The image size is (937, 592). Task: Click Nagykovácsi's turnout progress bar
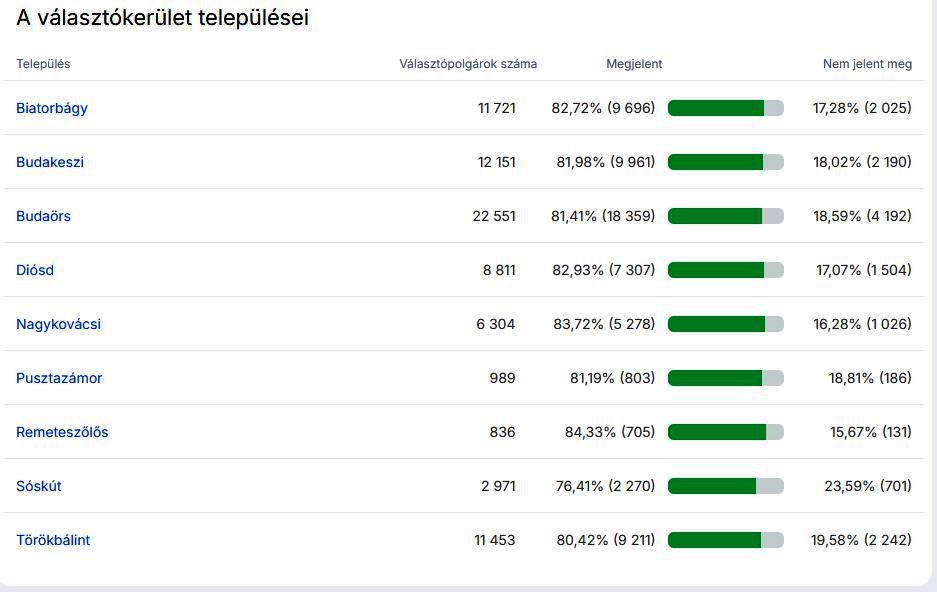click(725, 324)
